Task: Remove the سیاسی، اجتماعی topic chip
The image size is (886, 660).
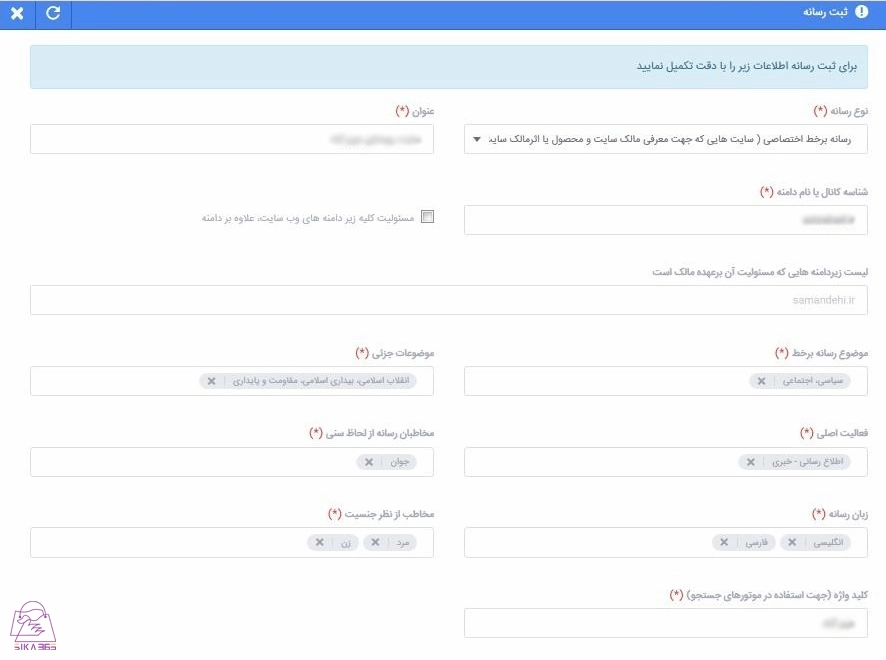Action: tap(761, 381)
